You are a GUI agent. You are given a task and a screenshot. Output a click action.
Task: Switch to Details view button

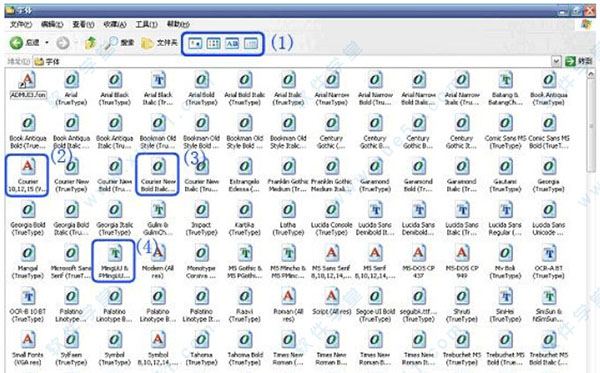point(251,44)
